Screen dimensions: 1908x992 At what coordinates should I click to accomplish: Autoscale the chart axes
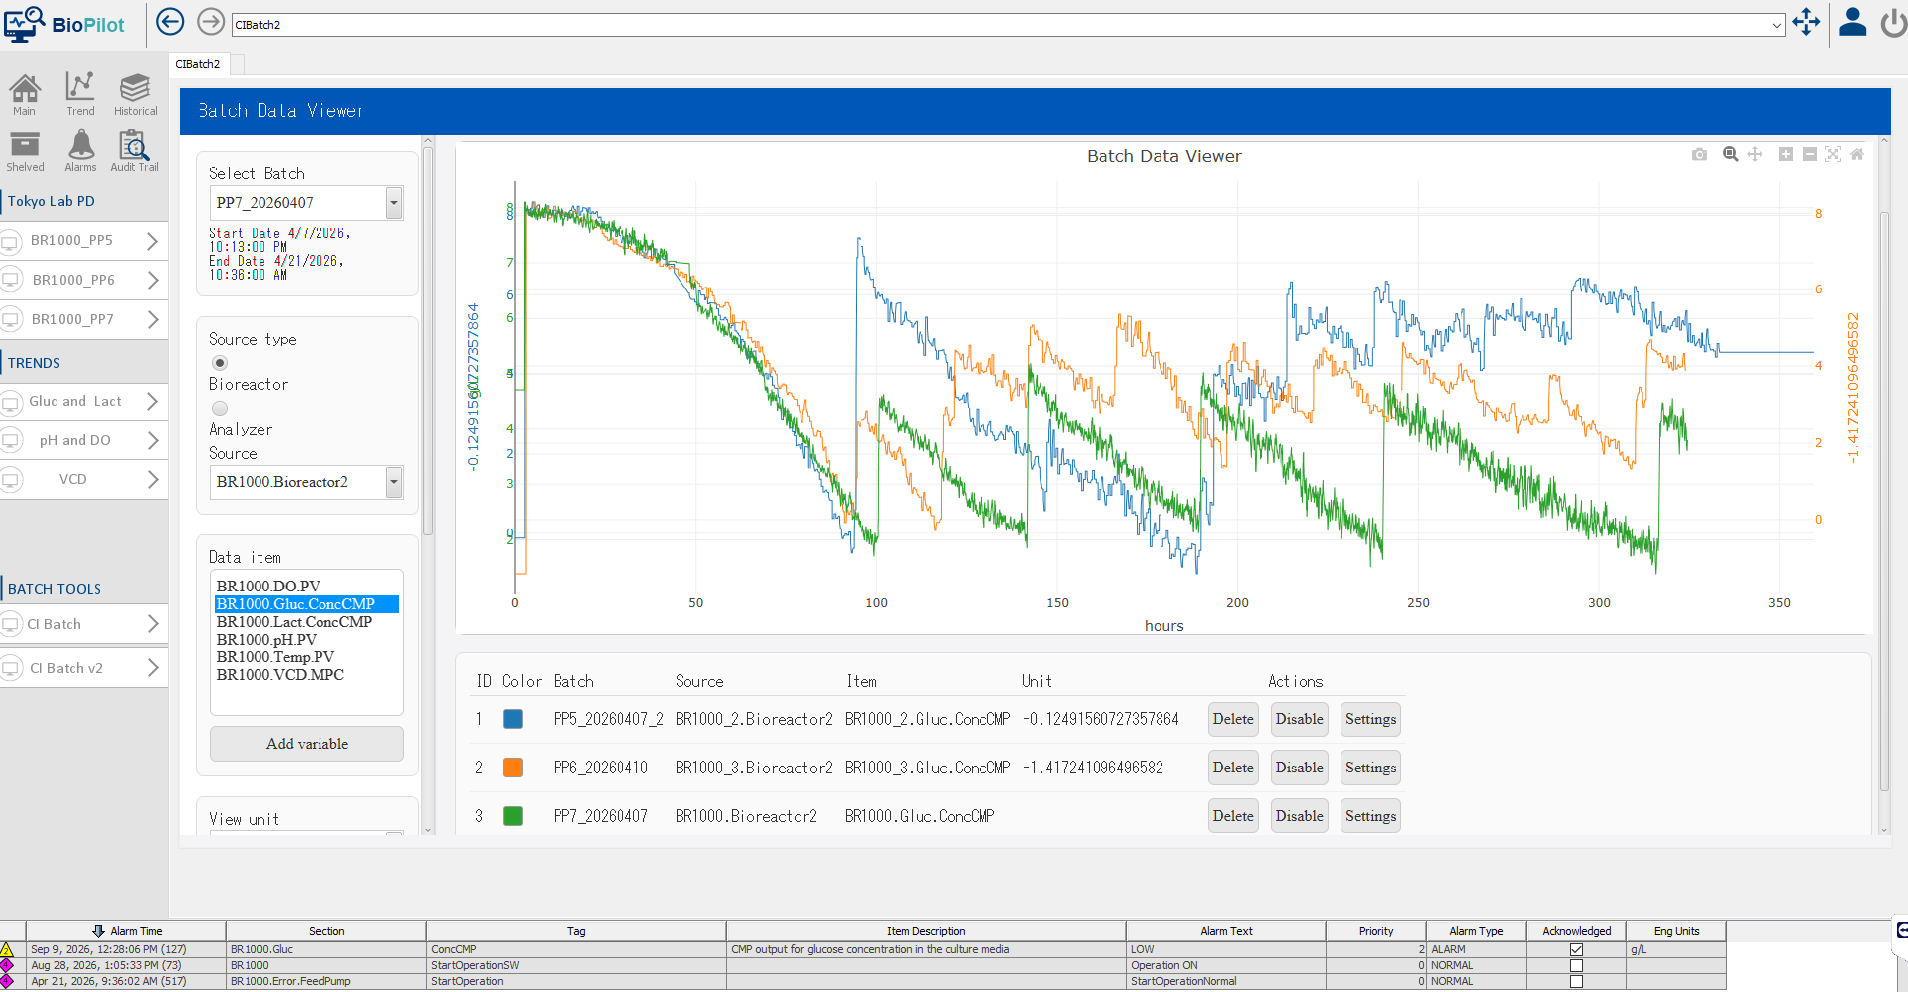[1833, 154]
